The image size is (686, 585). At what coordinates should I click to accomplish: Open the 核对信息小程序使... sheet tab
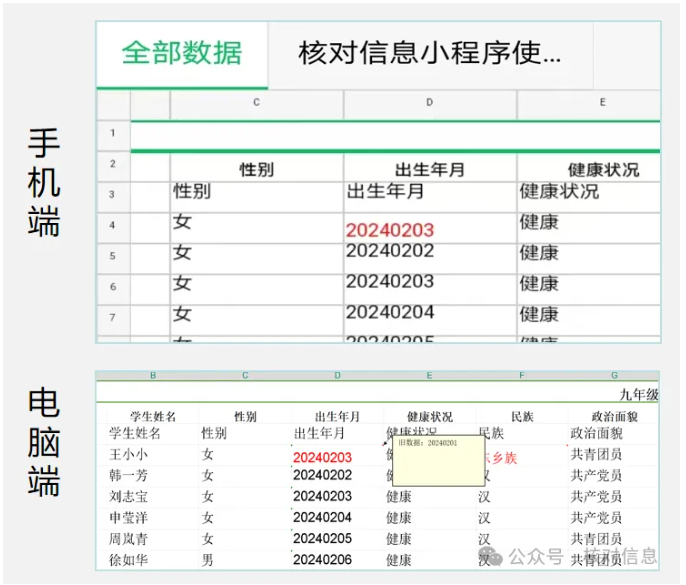(x=430, y=54)
